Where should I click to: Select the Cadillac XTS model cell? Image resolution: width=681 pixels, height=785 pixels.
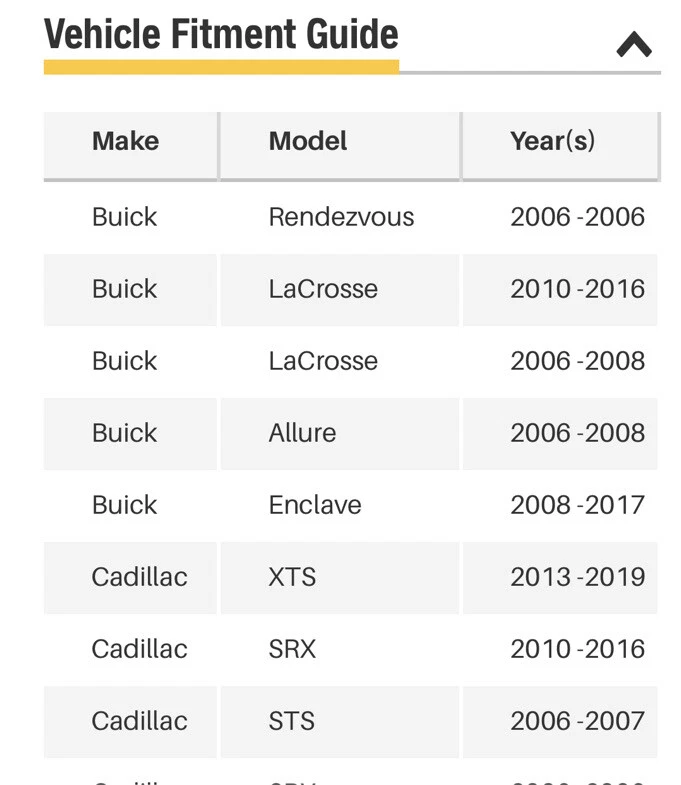click(x=292, y=577)
